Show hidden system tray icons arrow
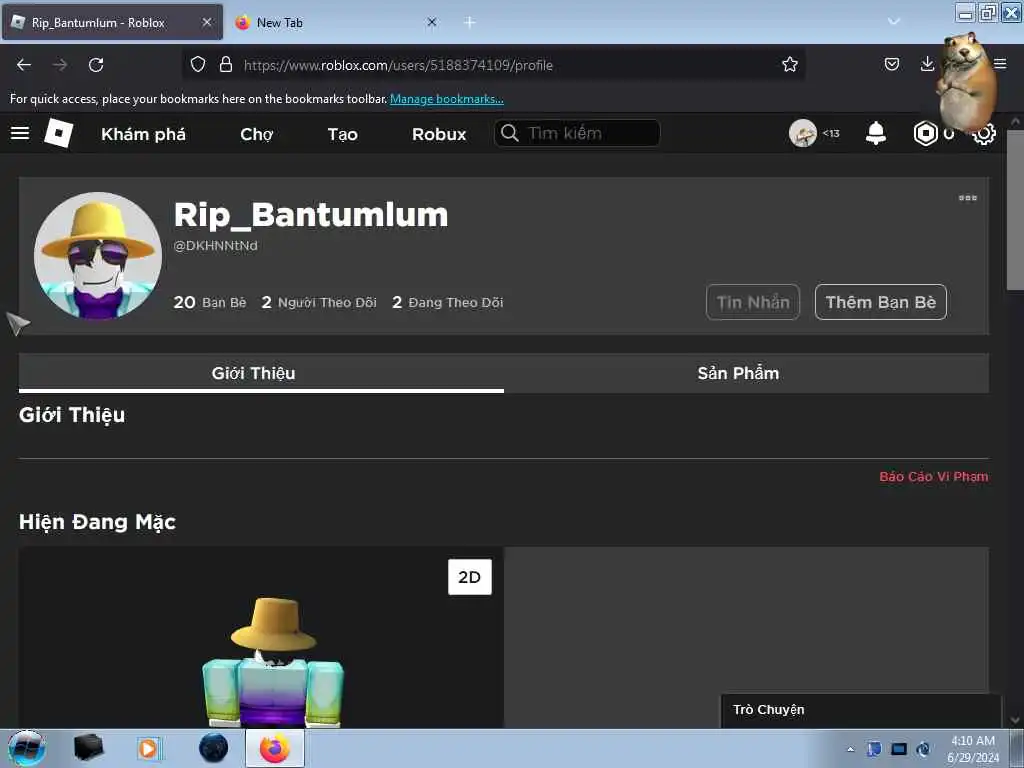Image resolution: width=1024 pixels, height=768 pixels. (850, 749)
